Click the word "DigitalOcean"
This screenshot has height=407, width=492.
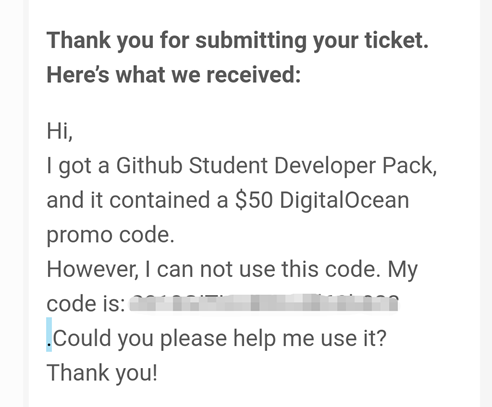[344, 201]
